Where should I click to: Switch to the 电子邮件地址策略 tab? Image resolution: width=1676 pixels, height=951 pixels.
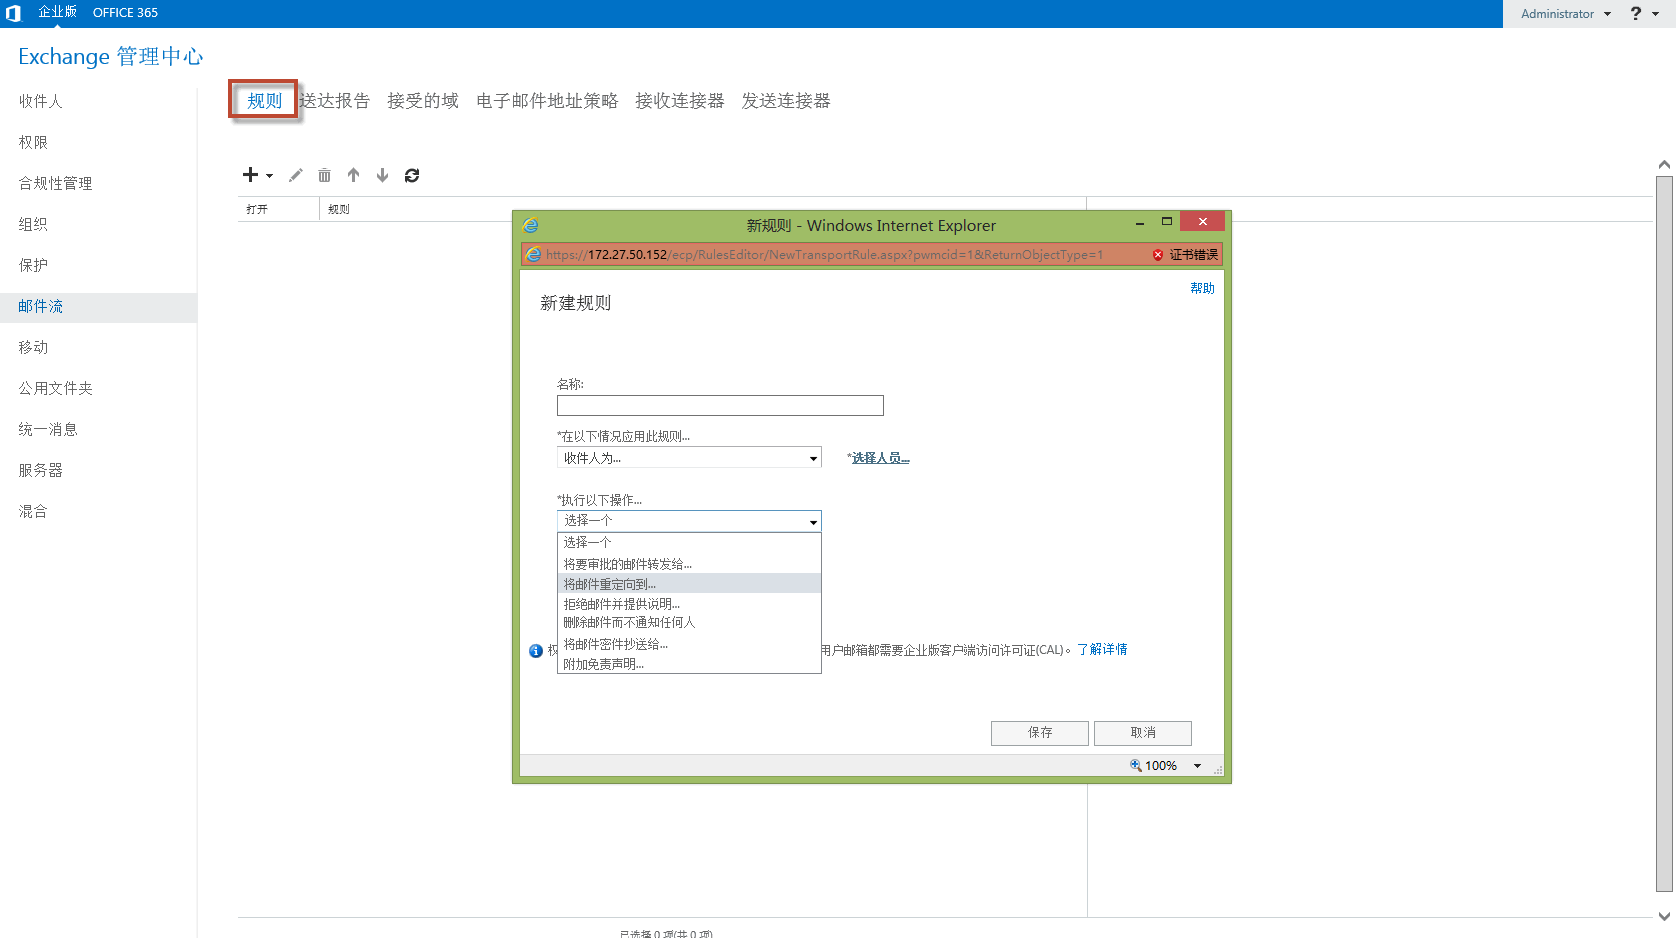coord(547,100)
